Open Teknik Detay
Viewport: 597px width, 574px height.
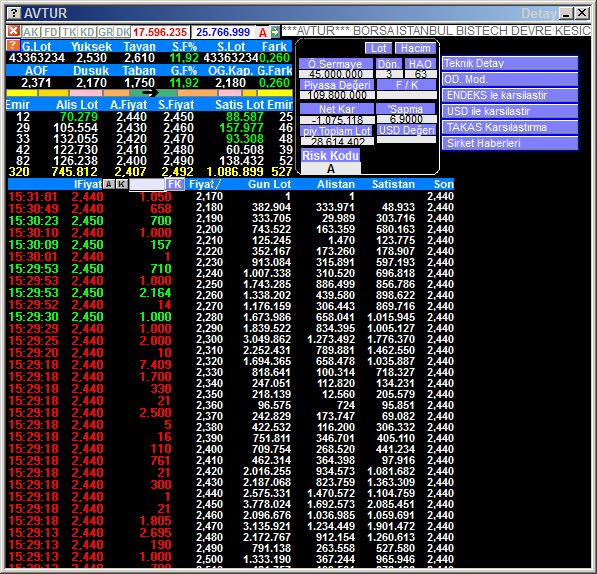click(x=510, y=63)
